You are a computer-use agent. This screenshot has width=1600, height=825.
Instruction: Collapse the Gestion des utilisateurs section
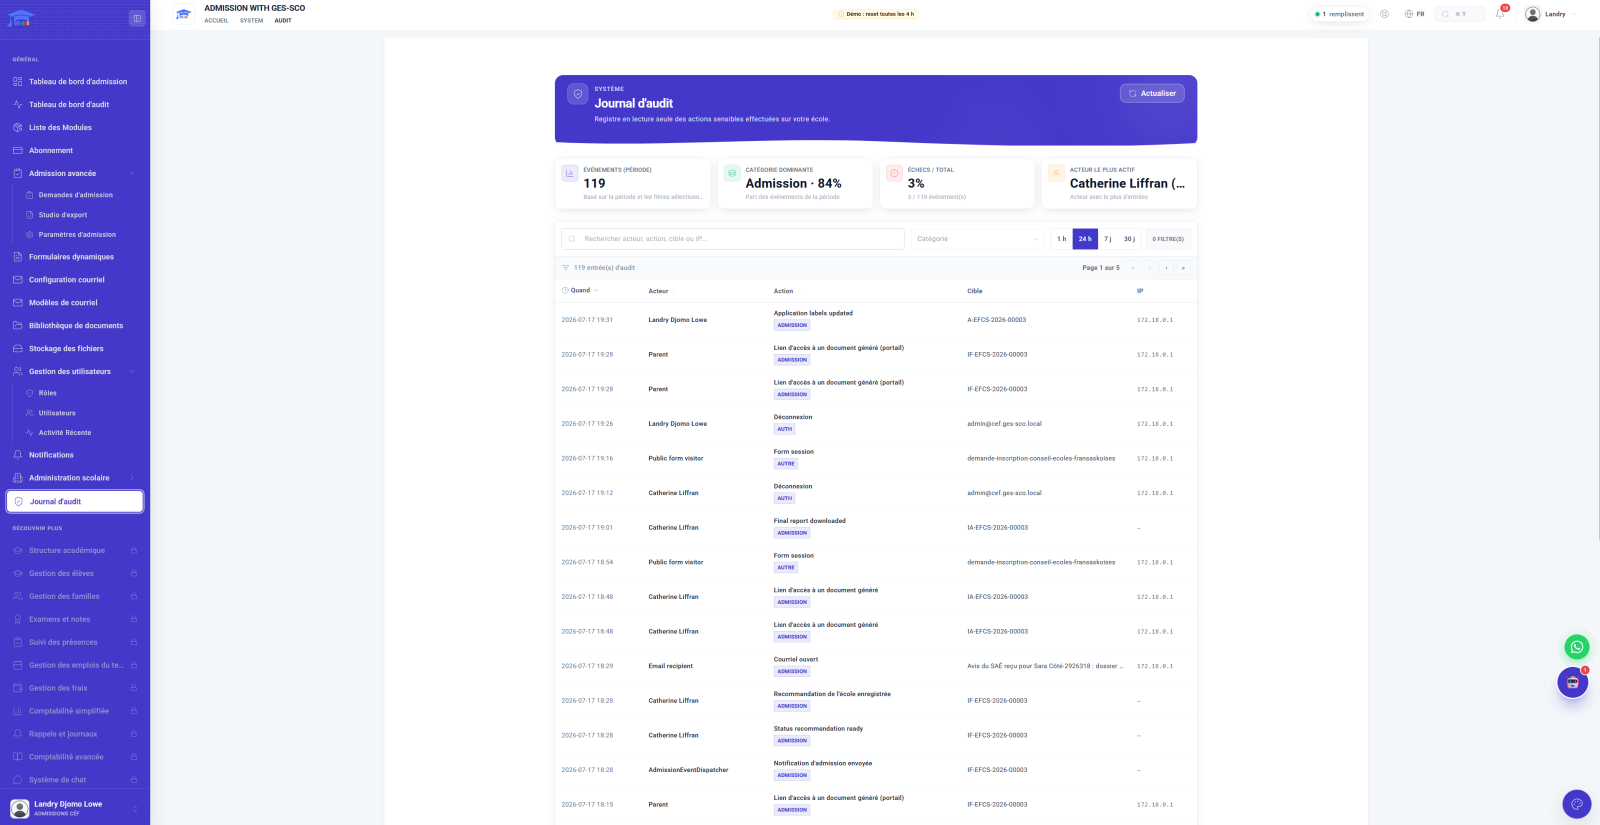(x=75, y=371)
